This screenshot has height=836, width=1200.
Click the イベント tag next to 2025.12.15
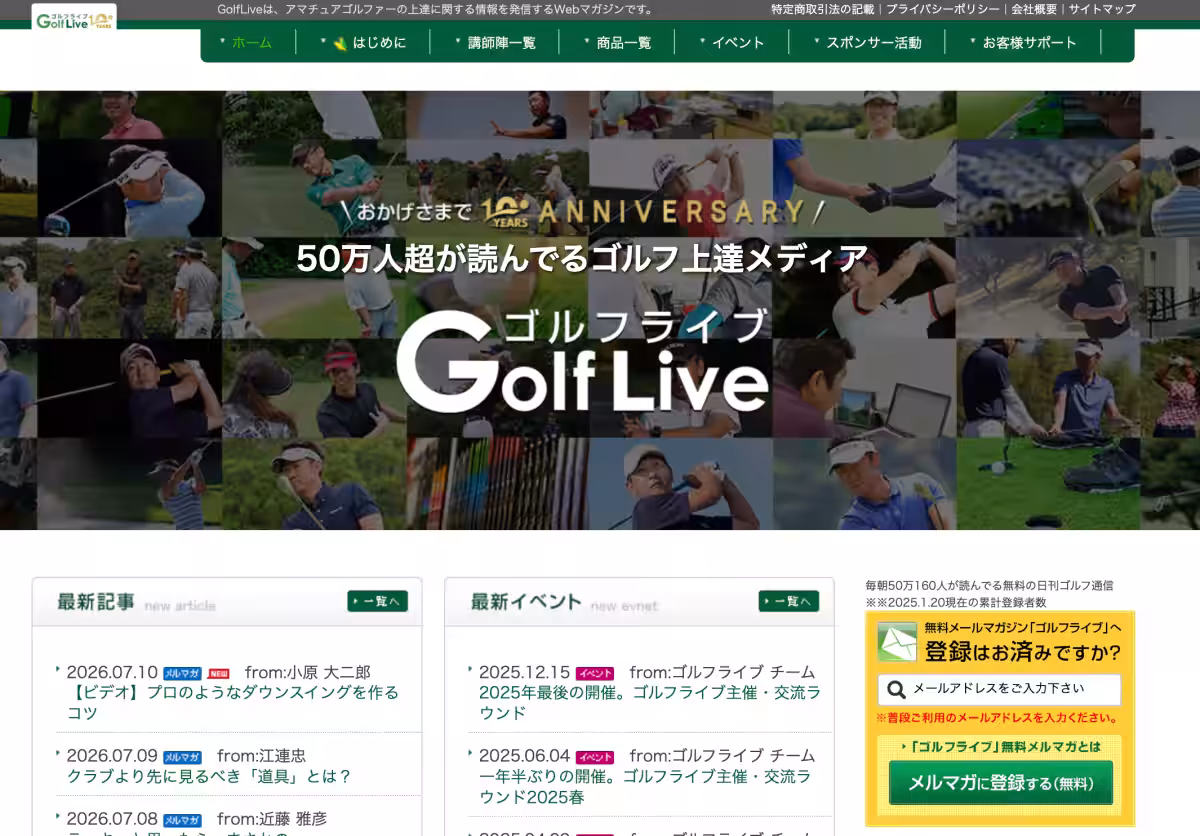[595, 673]
